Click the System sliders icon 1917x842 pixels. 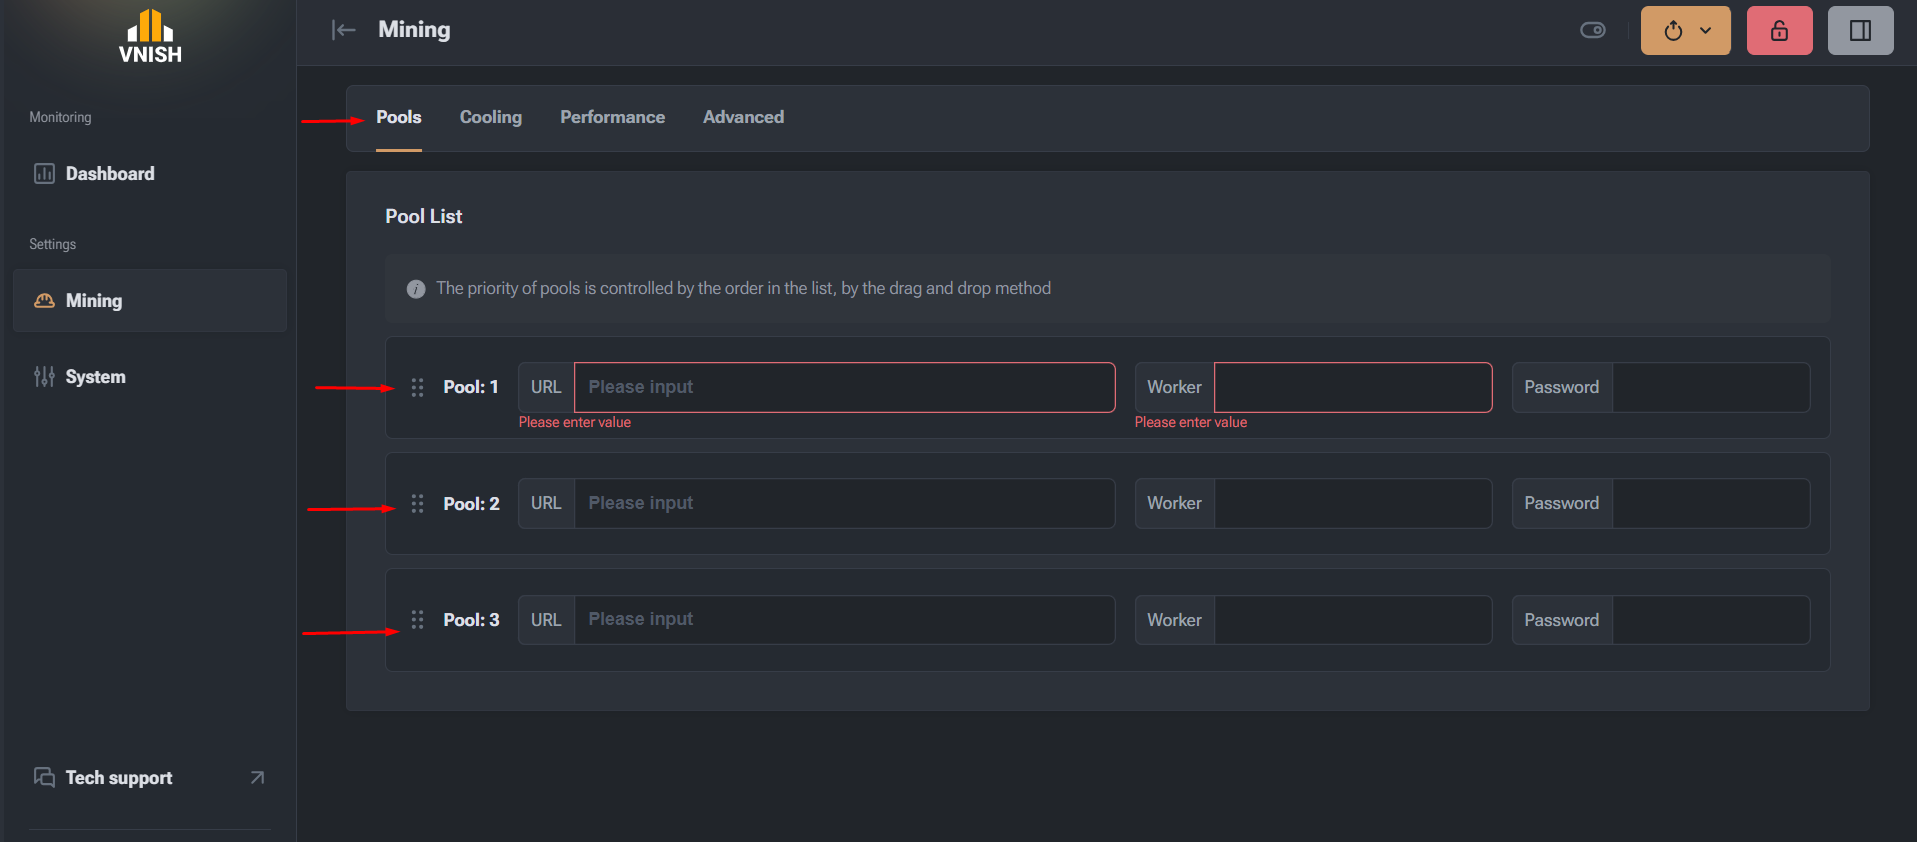[x=44, y=377]
